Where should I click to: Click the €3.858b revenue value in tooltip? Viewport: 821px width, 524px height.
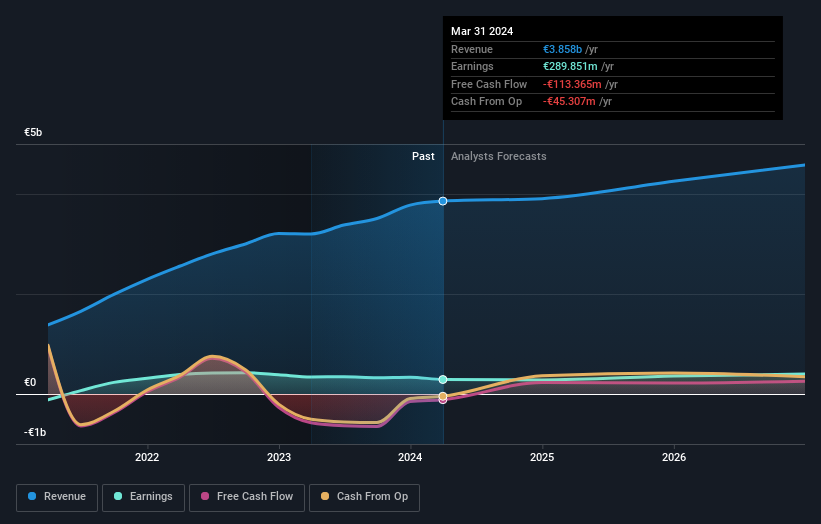point(562,49)
